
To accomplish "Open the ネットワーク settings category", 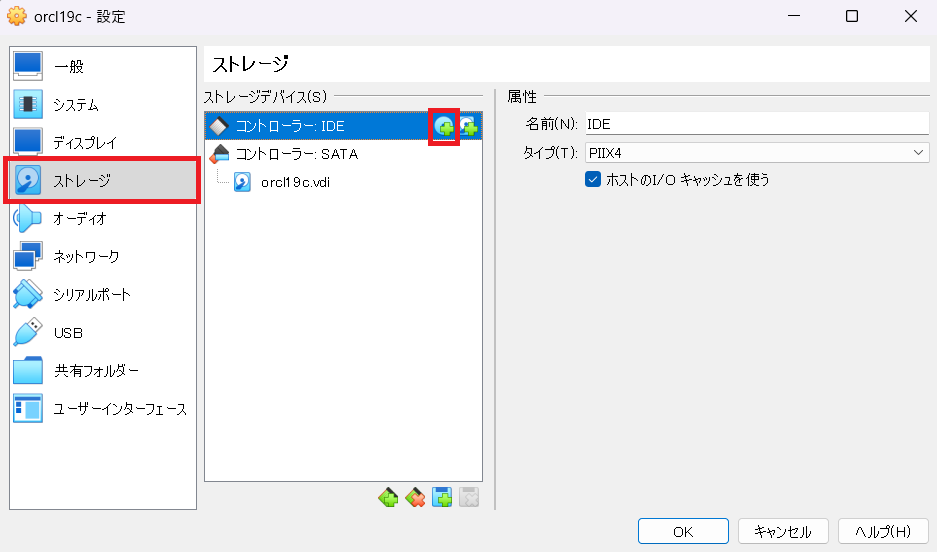I will tap(85, 257).
